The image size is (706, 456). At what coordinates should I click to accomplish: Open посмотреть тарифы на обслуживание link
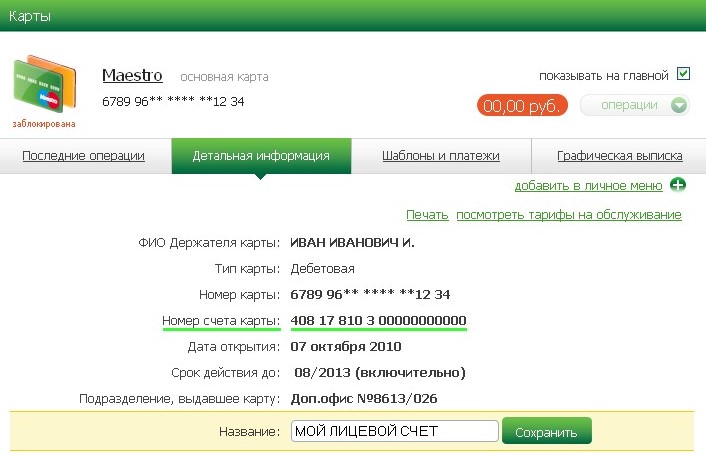[x=569, y=215]
